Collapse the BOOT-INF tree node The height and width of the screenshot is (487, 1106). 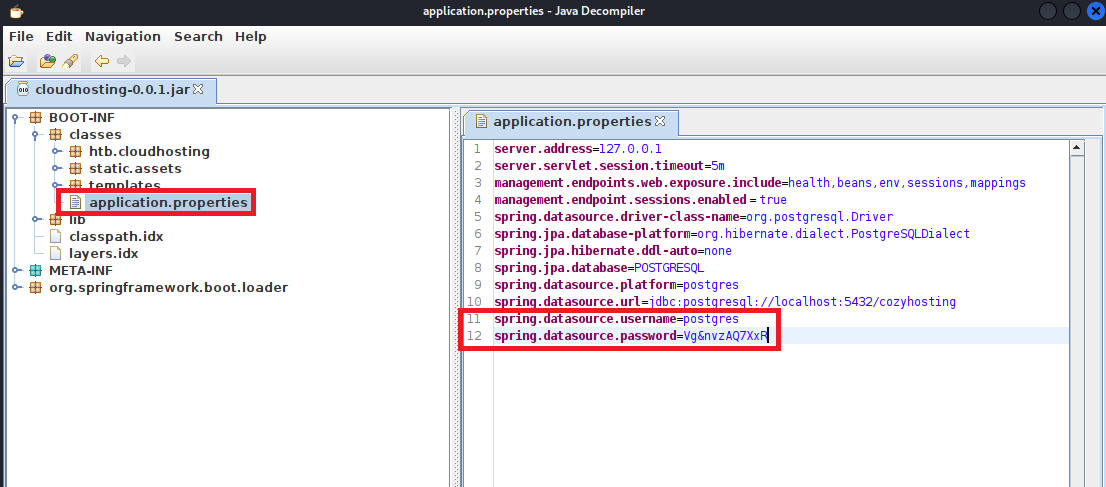[17, 118]
